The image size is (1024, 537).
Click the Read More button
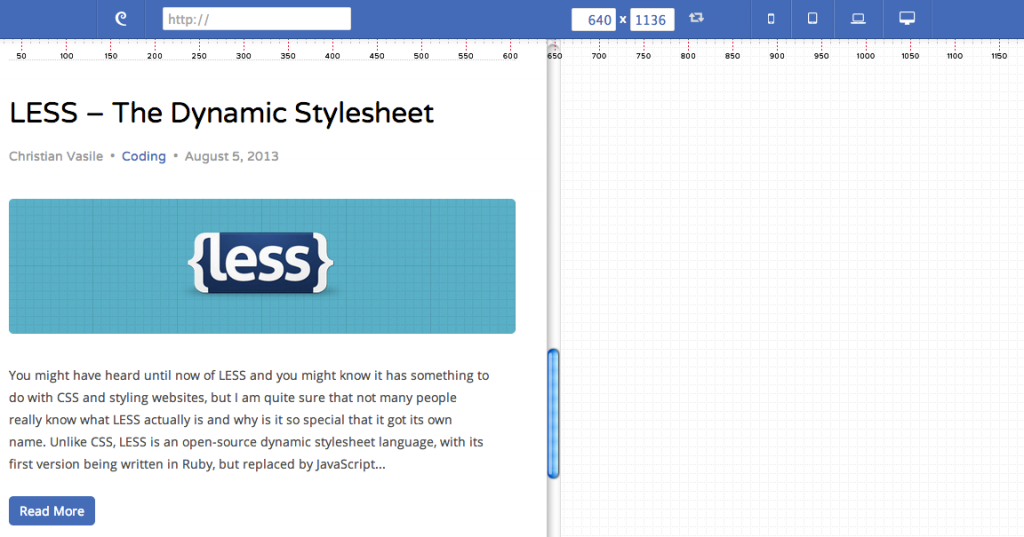(52, 511)
